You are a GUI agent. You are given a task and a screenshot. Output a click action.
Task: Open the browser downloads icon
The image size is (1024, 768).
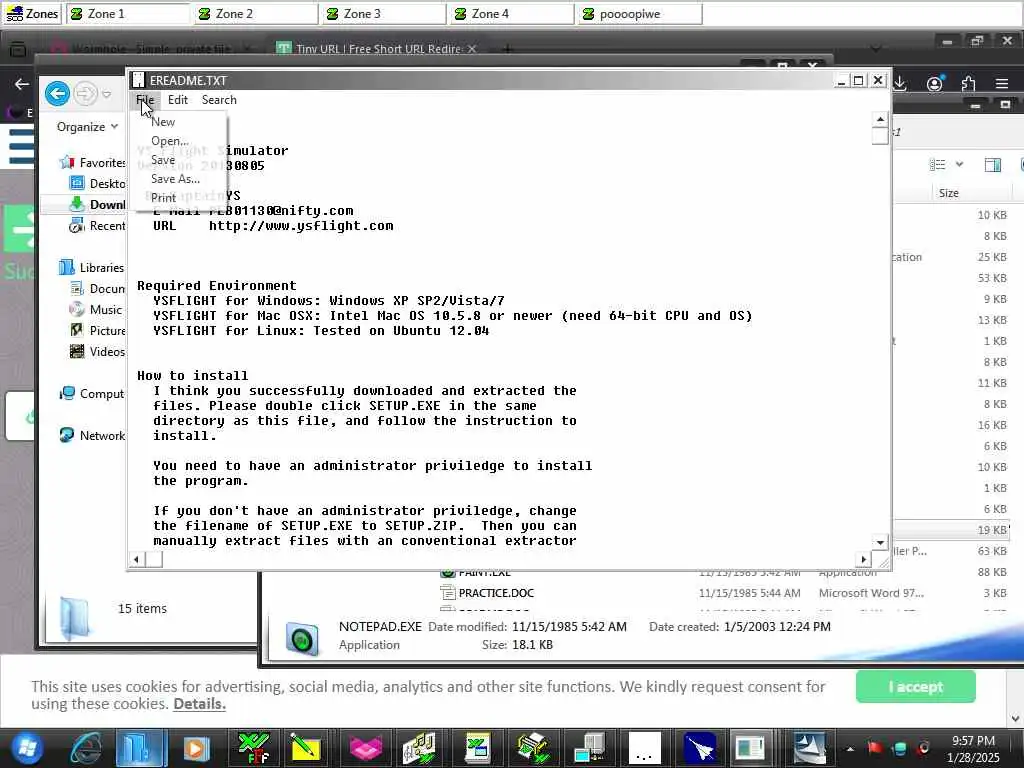900,83
